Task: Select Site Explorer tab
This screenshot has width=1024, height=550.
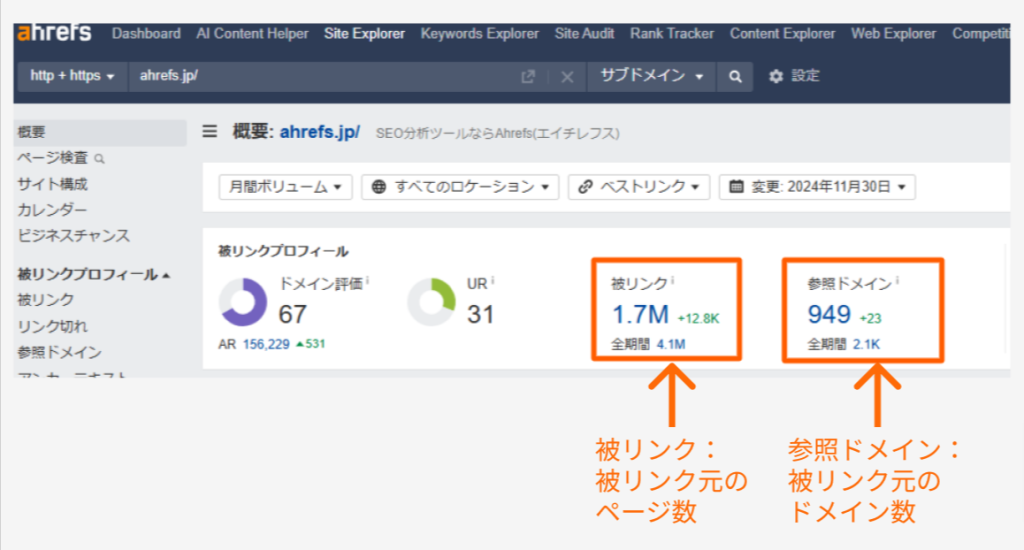Action: pos(364,33)
